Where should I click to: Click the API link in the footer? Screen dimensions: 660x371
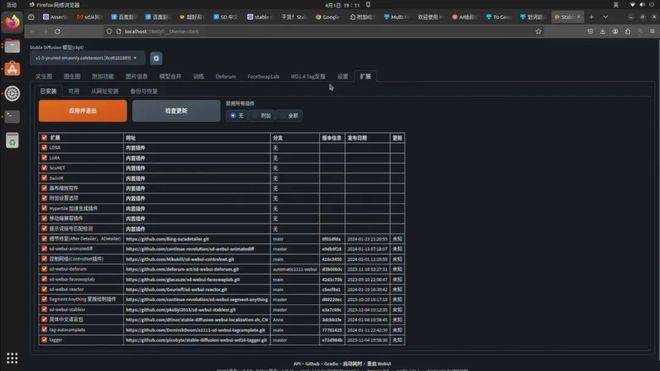[297, 364]
